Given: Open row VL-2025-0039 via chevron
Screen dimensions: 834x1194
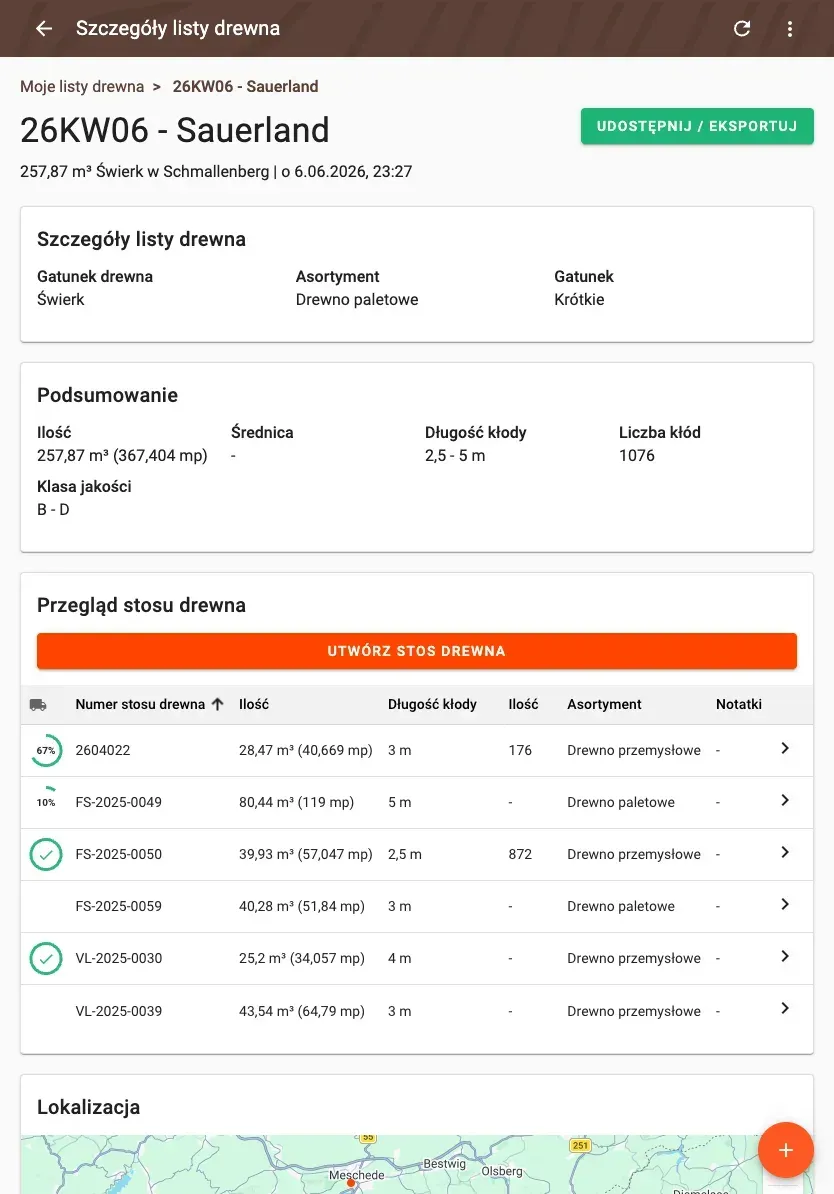Looking at the screenshot, I should click(784, 1008).
